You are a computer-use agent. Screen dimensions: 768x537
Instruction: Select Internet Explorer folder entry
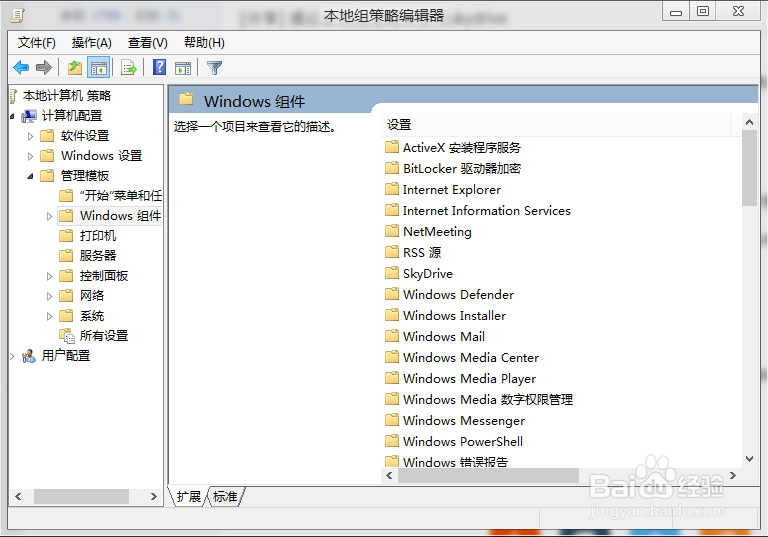pos(452,190)
